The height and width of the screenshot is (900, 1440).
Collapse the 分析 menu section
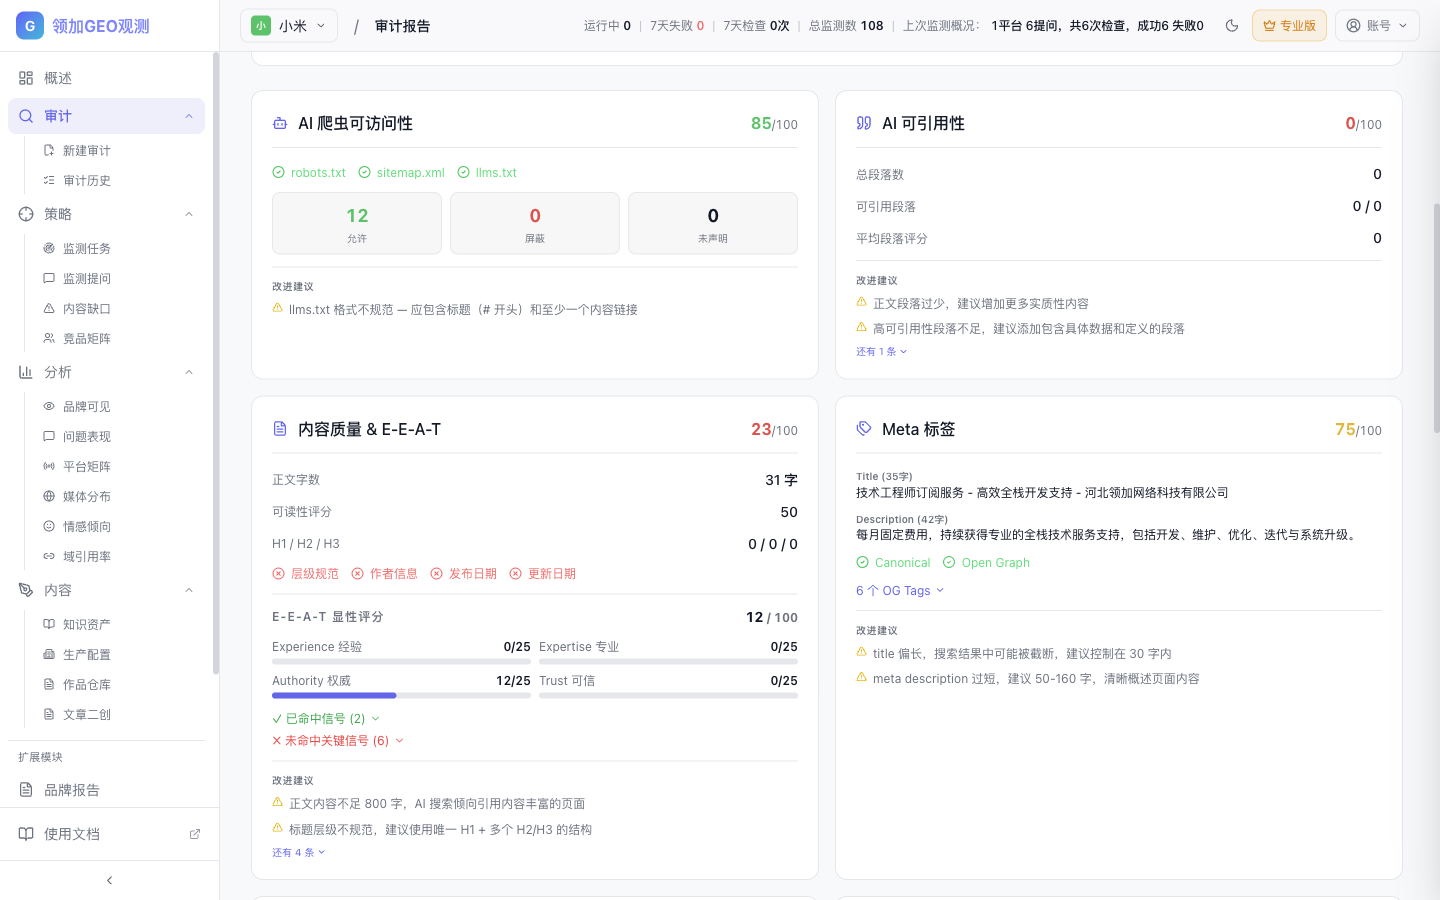pyautogui.click(x=189, y=372)
